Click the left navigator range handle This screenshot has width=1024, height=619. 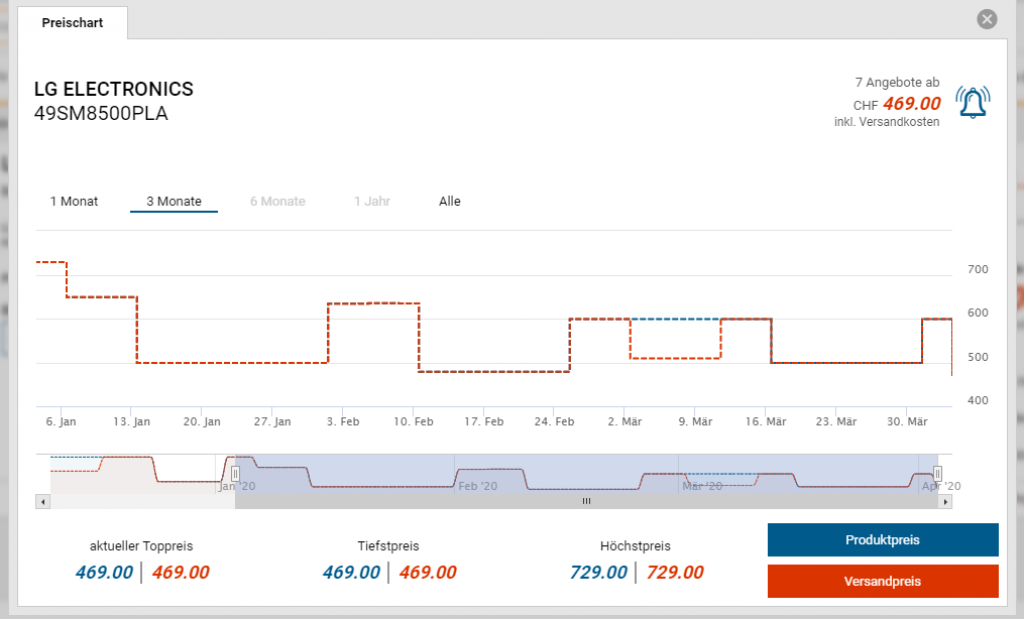coord(236,473)
